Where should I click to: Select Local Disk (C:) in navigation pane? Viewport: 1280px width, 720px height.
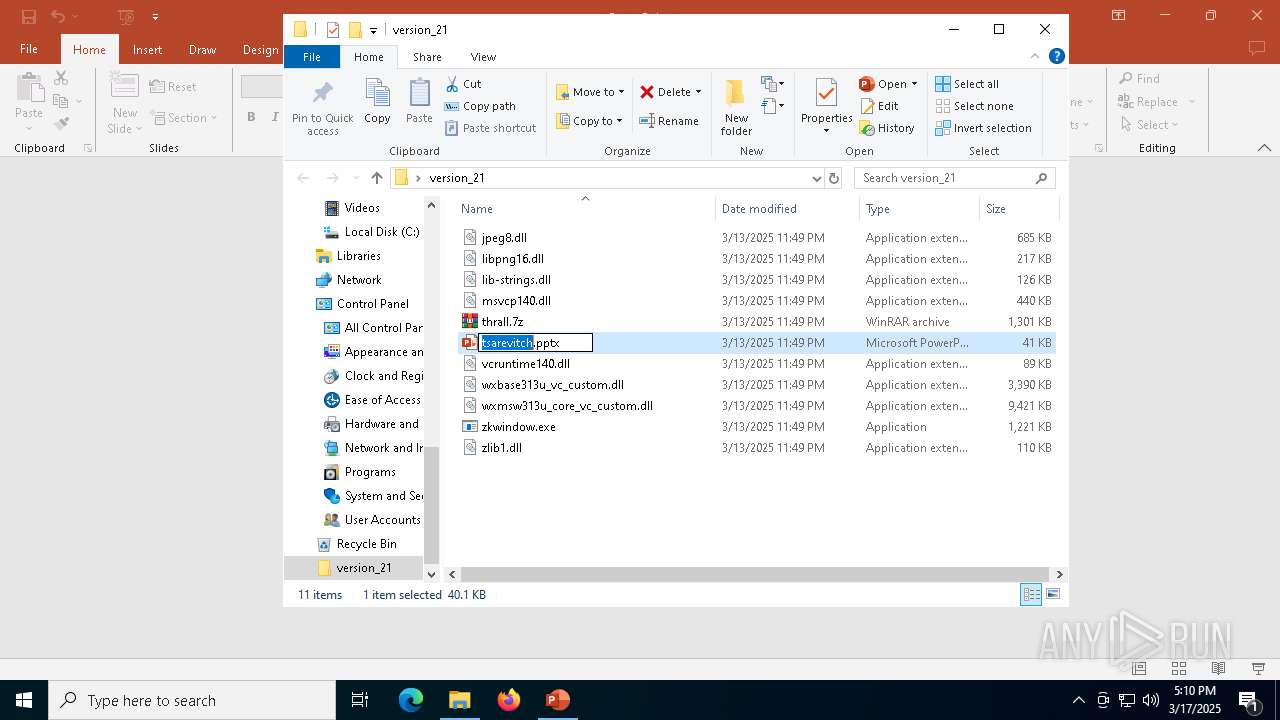(371, 232)
